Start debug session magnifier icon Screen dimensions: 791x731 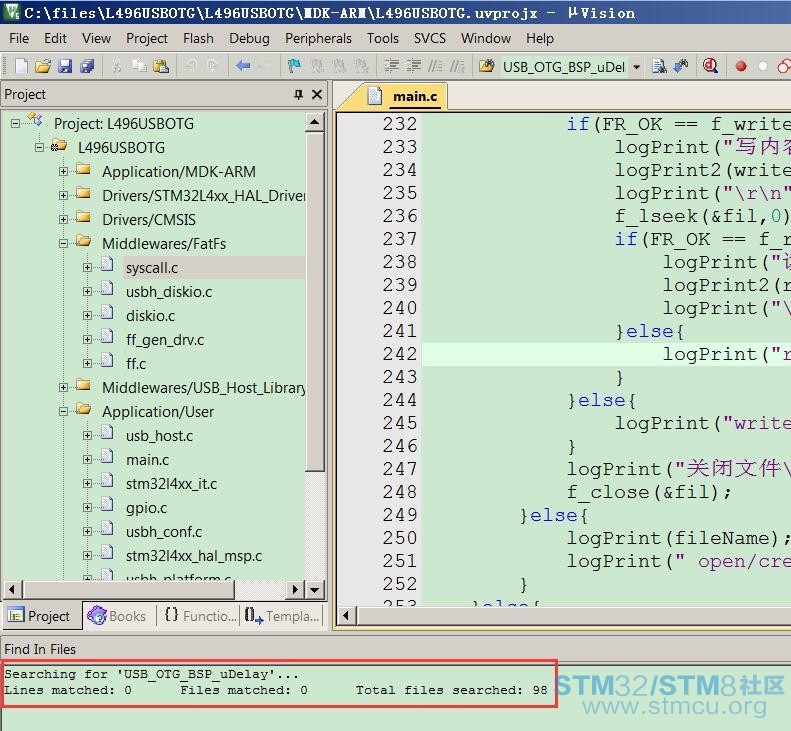pyautogui.click(x=710, y=66)
